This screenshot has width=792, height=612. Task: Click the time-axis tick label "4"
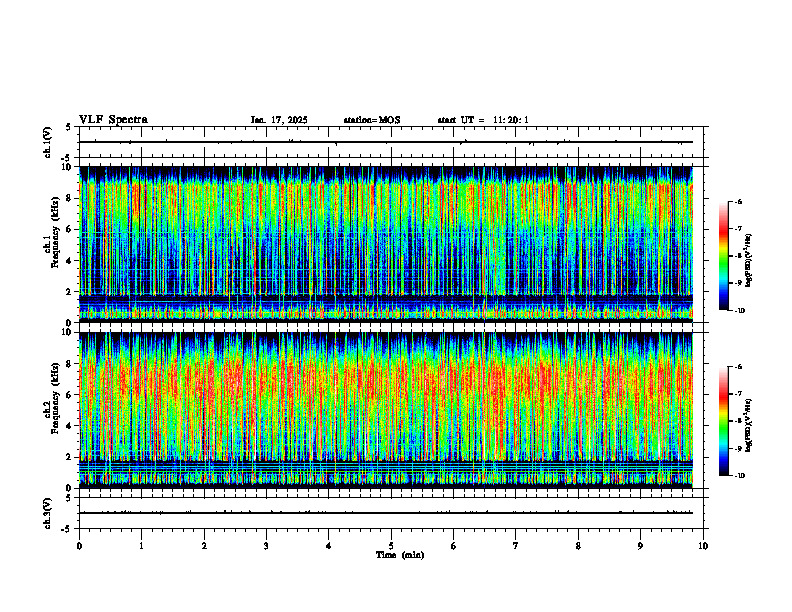329,546
